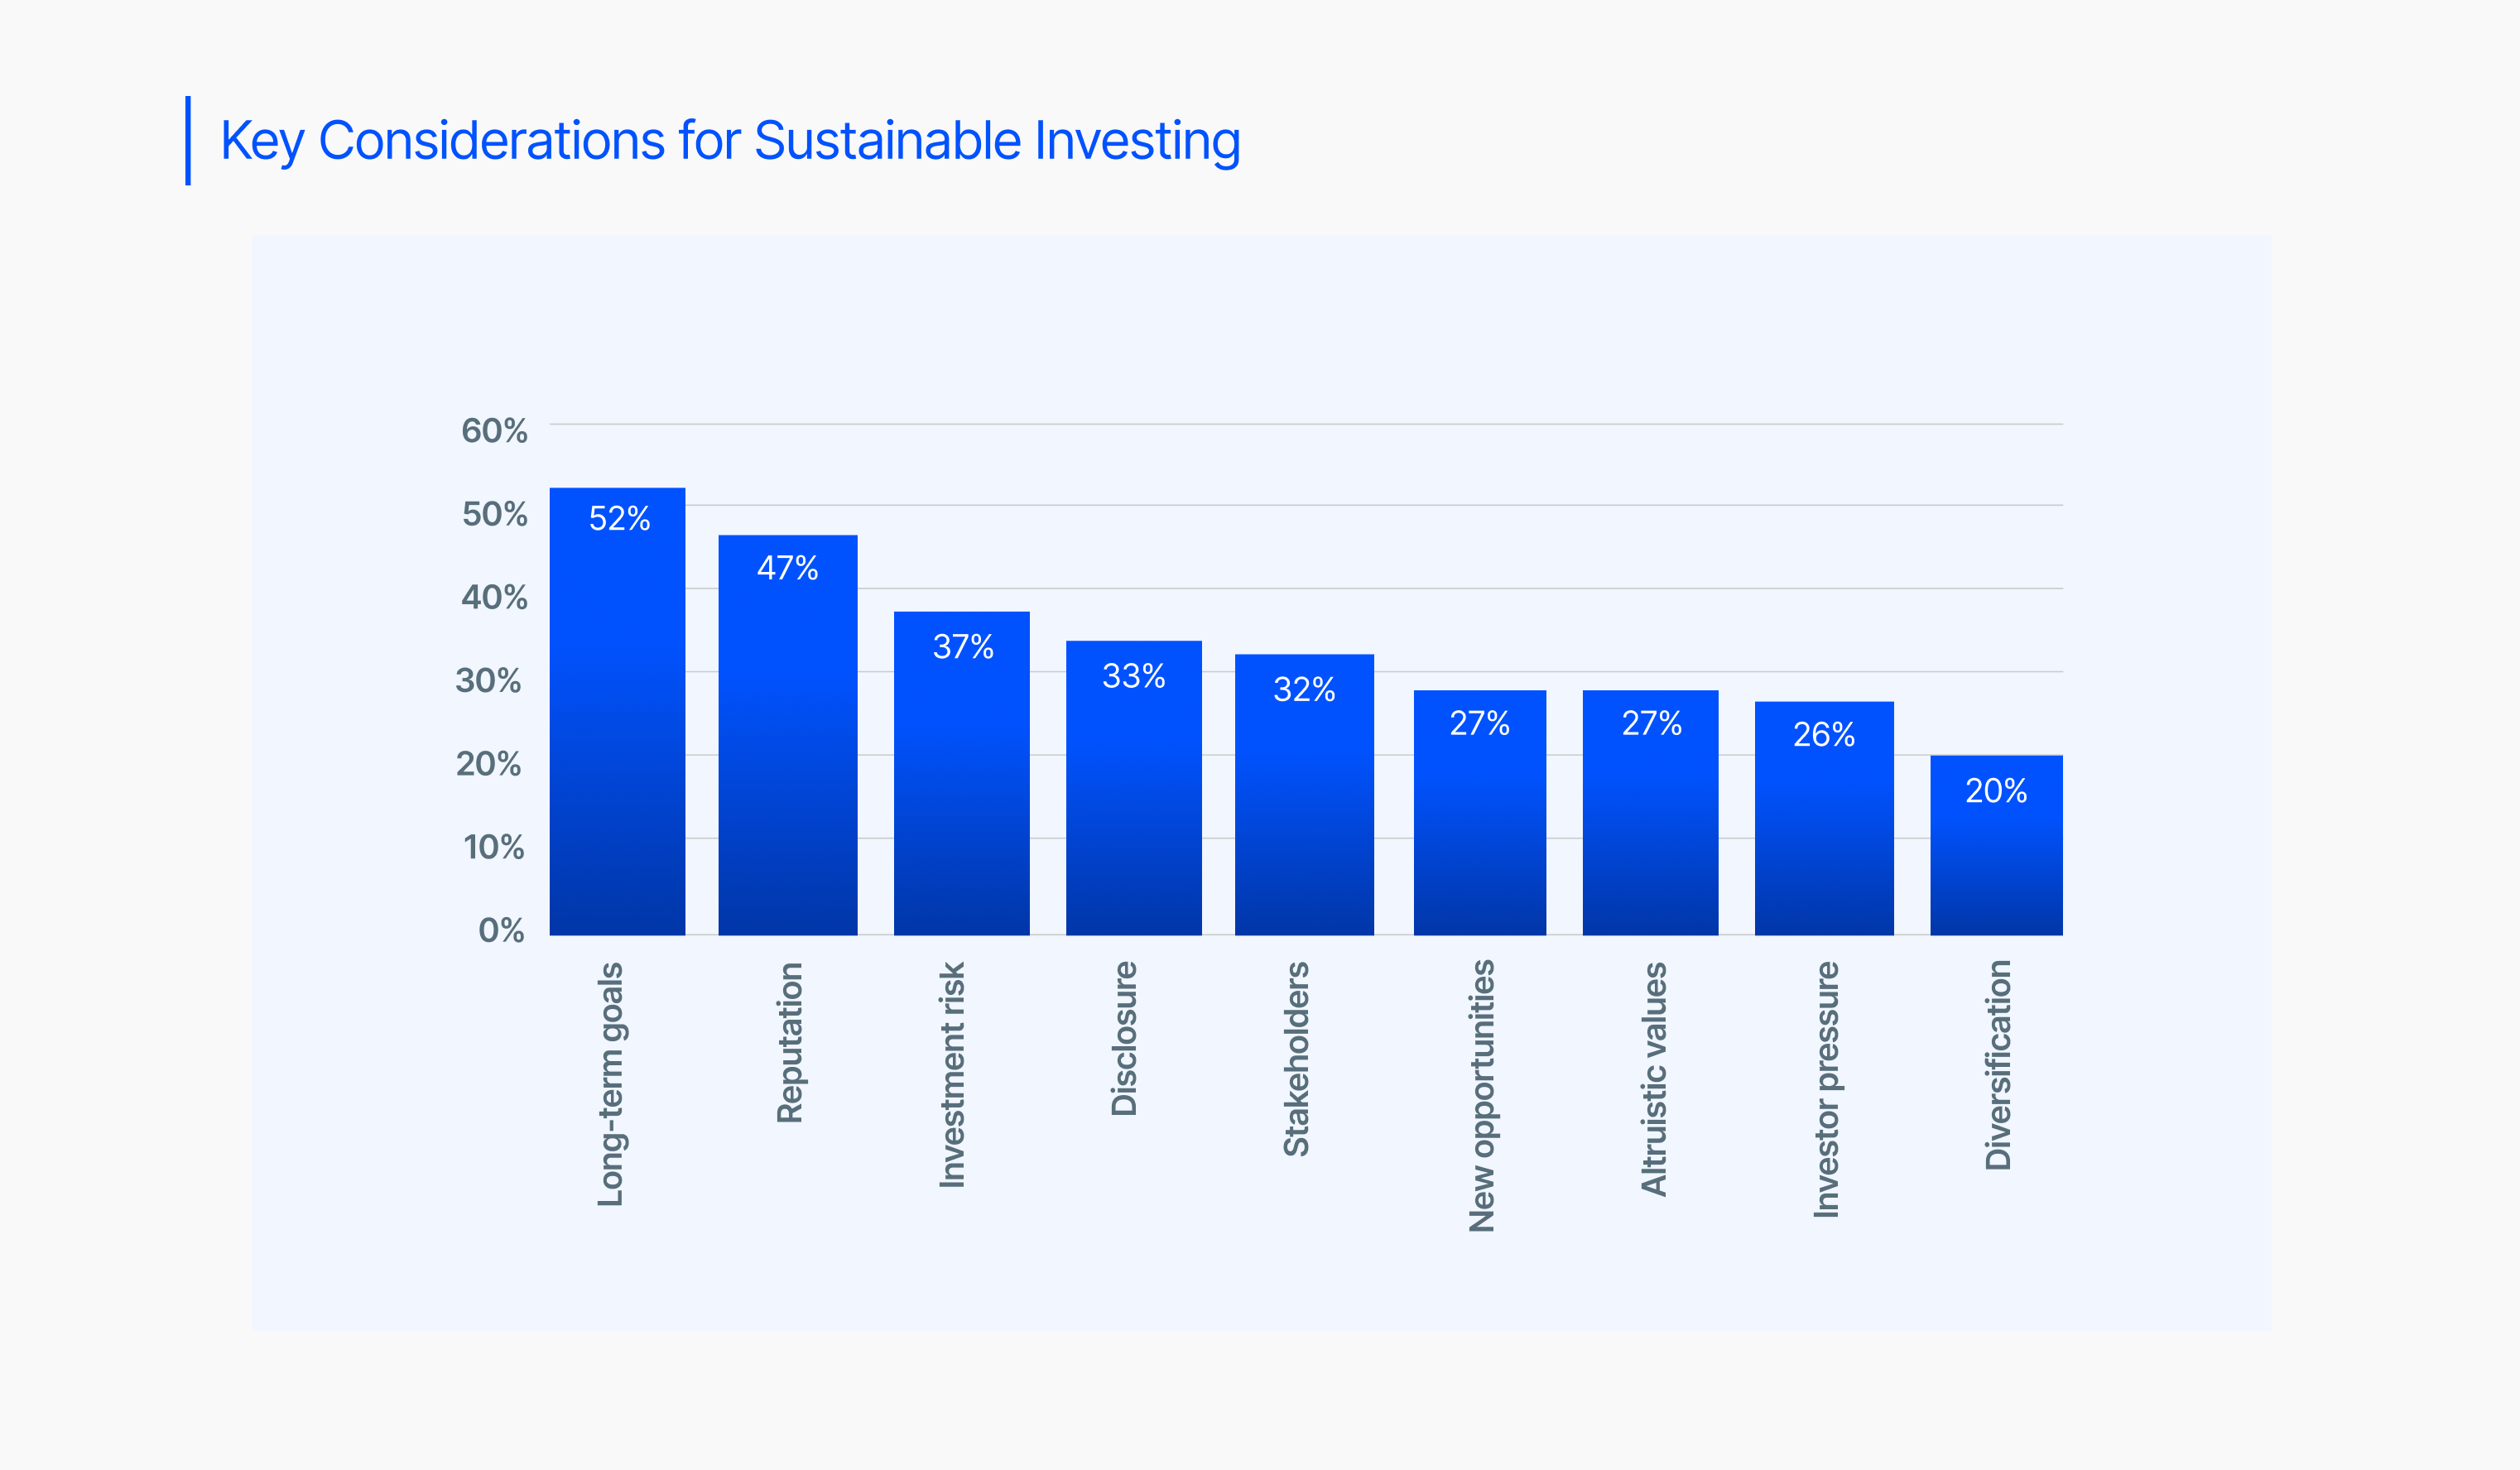Viewport: 2520px width, 1470px height.
Task: Click the 60% y-axis label
Action: 494,431
